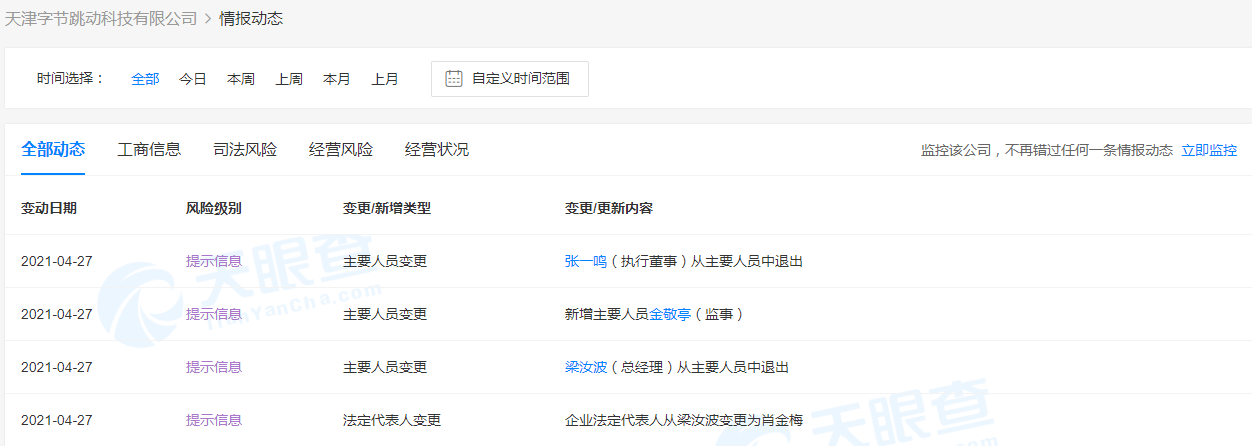1252x446 pixels.
Task: Click 提示信息 in 法定代表人变更 row
Action: pyautogui.click(x=214, y=420)
